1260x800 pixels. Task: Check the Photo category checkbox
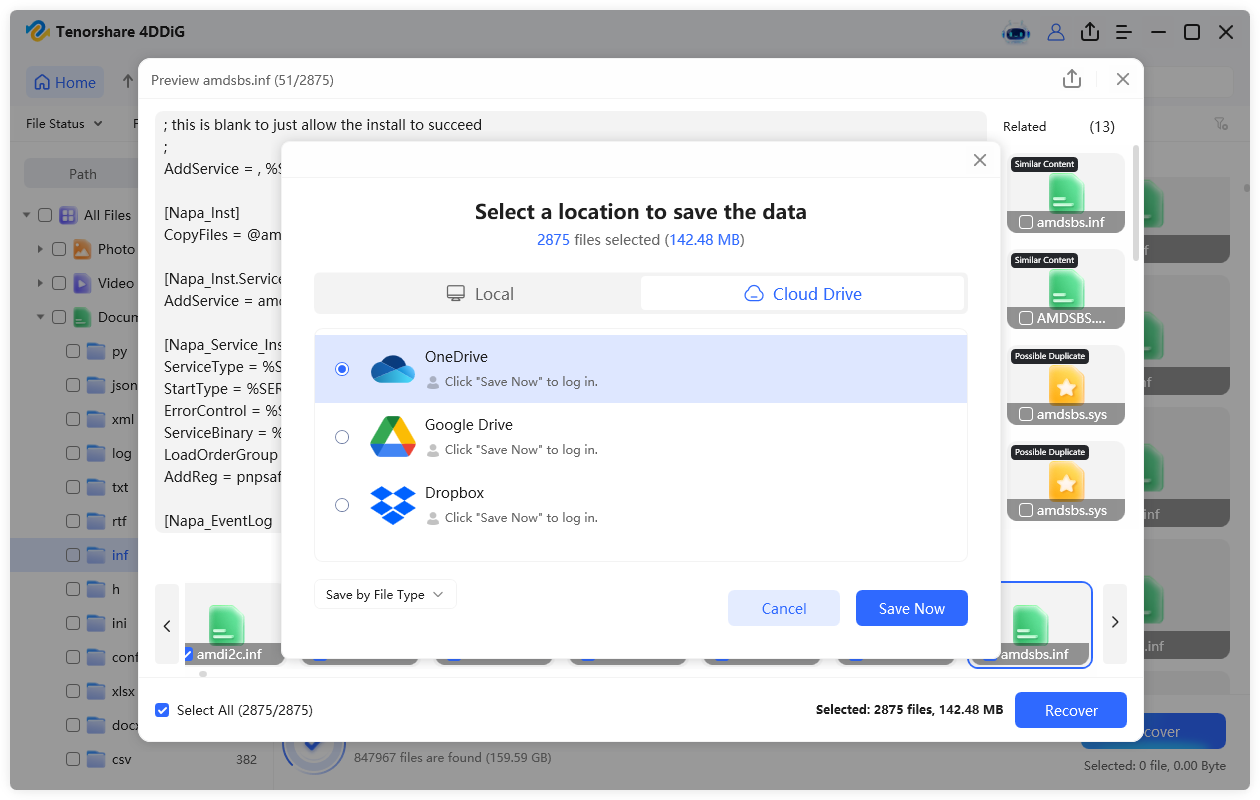(59, 249)
